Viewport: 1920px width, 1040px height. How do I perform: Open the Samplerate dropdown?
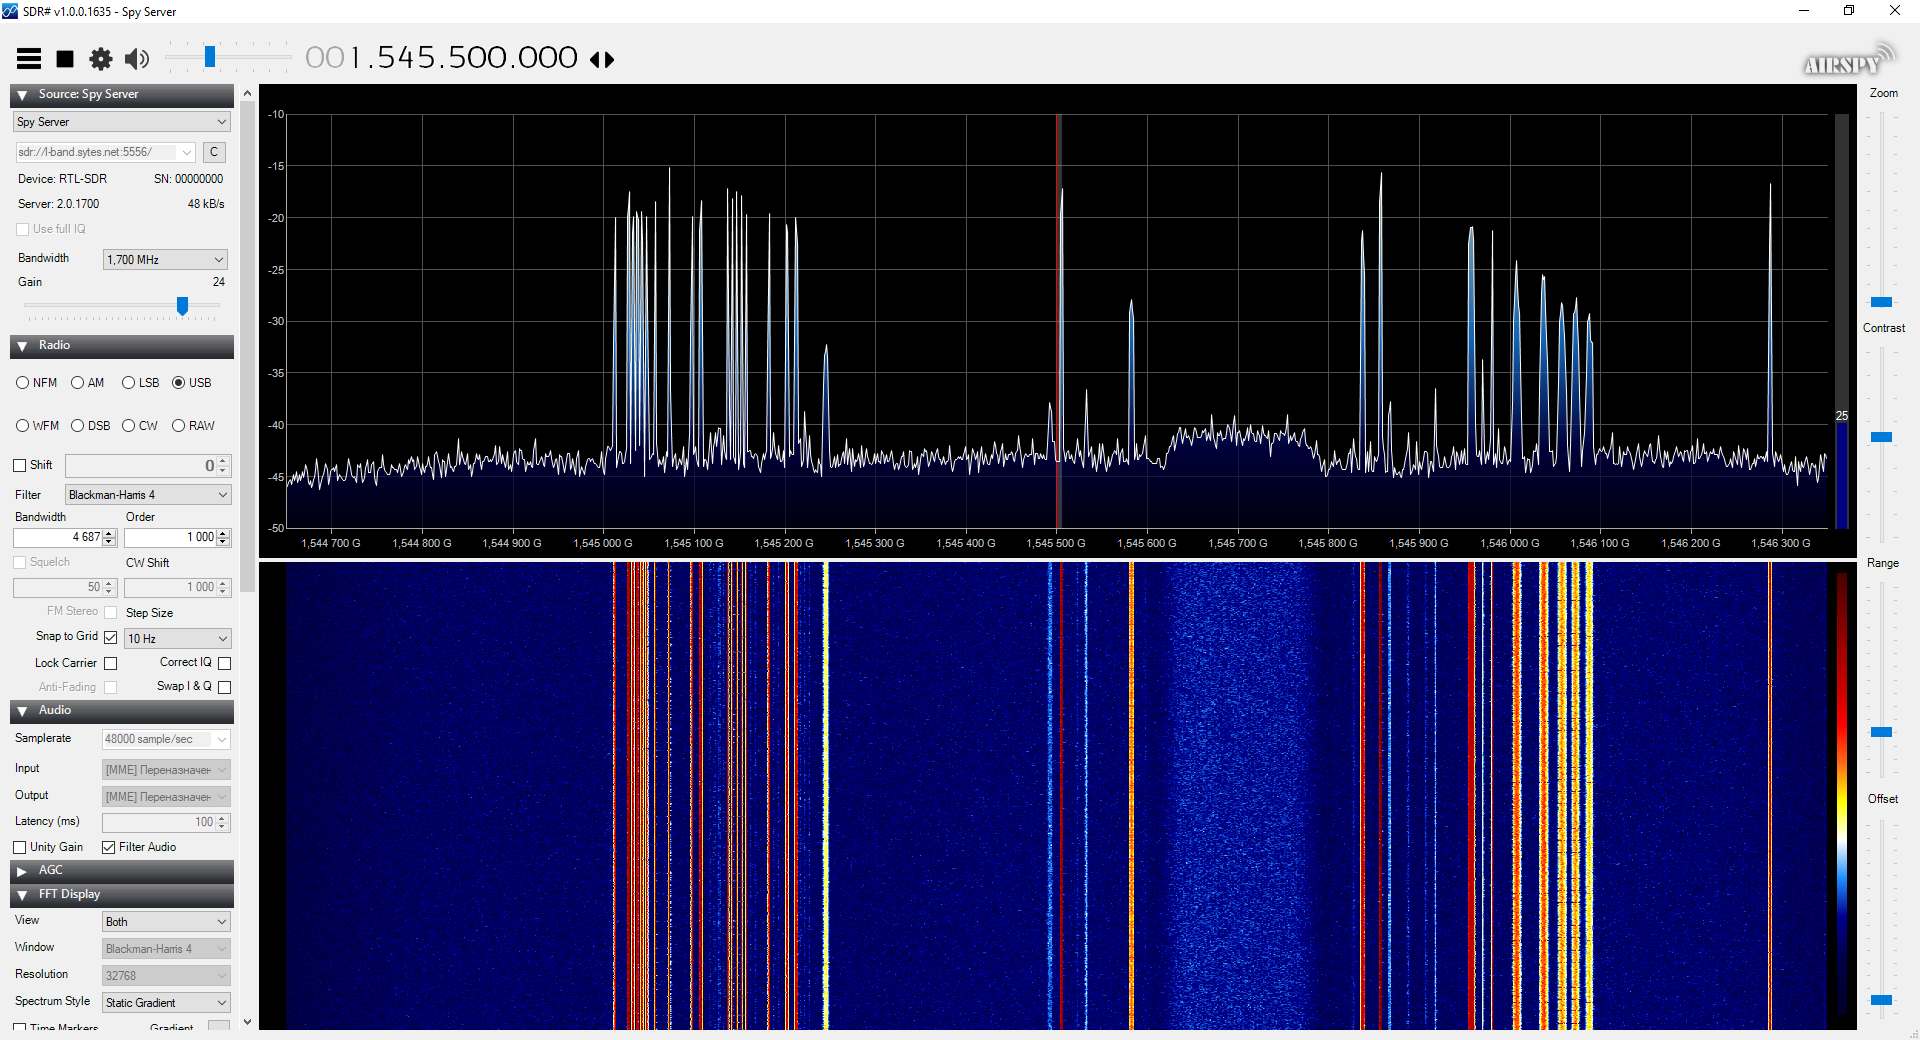(x=166, y=740)
